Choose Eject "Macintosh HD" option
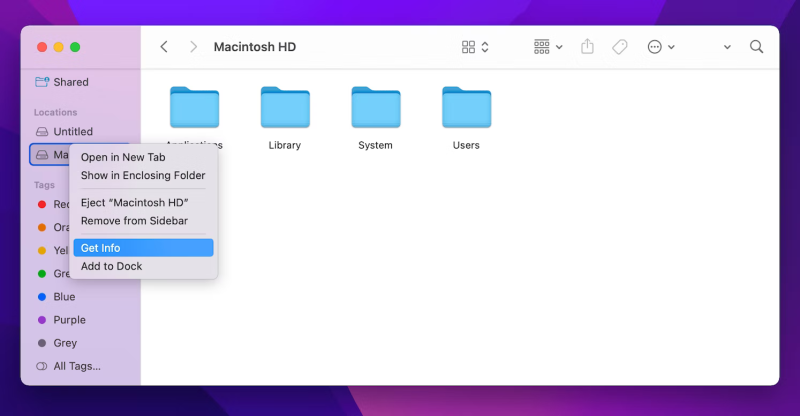This screenshot has height=416, width=800. (134, 203)
